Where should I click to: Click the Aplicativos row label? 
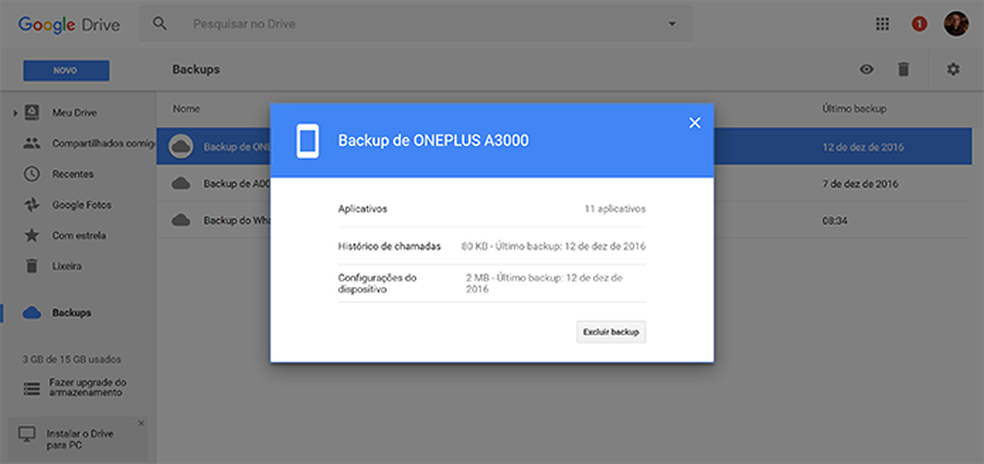[x=363, y=209]
